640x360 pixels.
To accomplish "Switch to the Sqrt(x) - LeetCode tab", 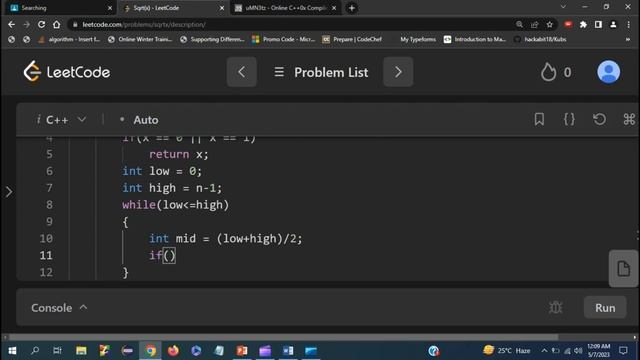I will pos(173,8).
